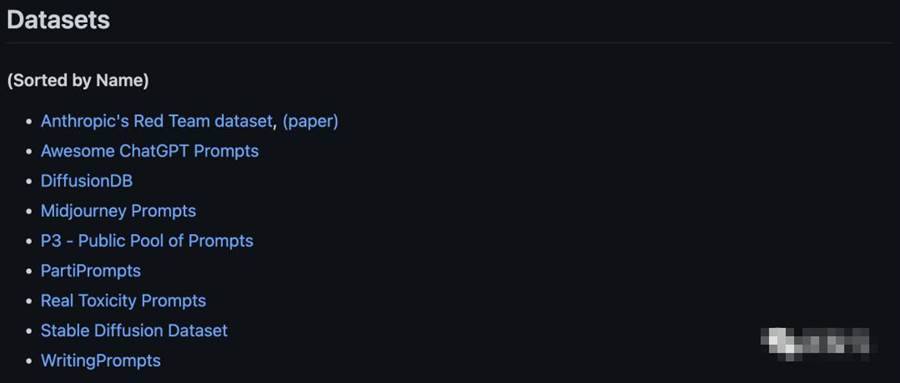Open the Anthropic's Red Team dataset link
This screenshot has height=383, width=900.
tap(156, 121)
